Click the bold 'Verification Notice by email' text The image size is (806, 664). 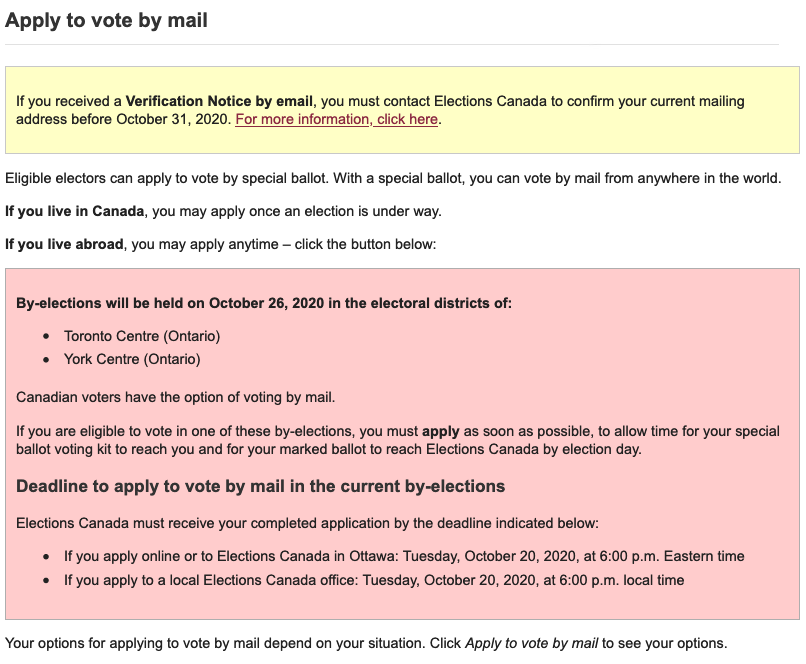(219, 102)
